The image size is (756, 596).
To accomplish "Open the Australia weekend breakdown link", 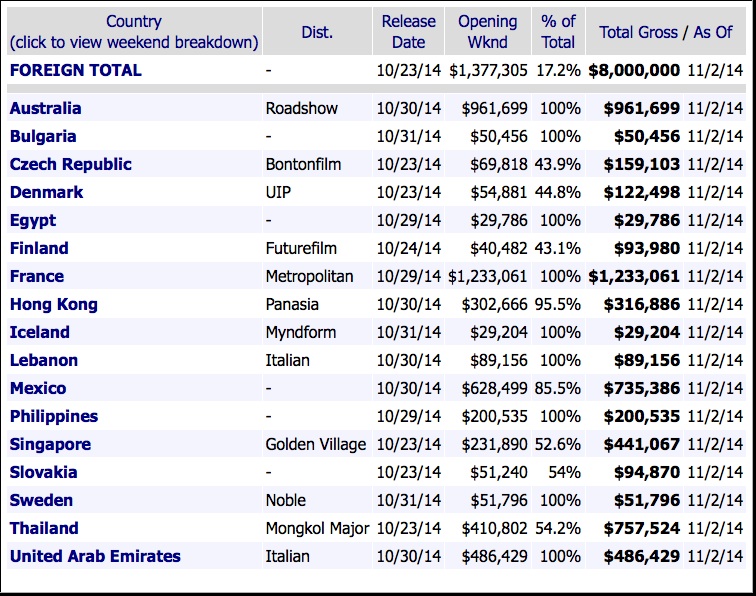I will [46, 108].
